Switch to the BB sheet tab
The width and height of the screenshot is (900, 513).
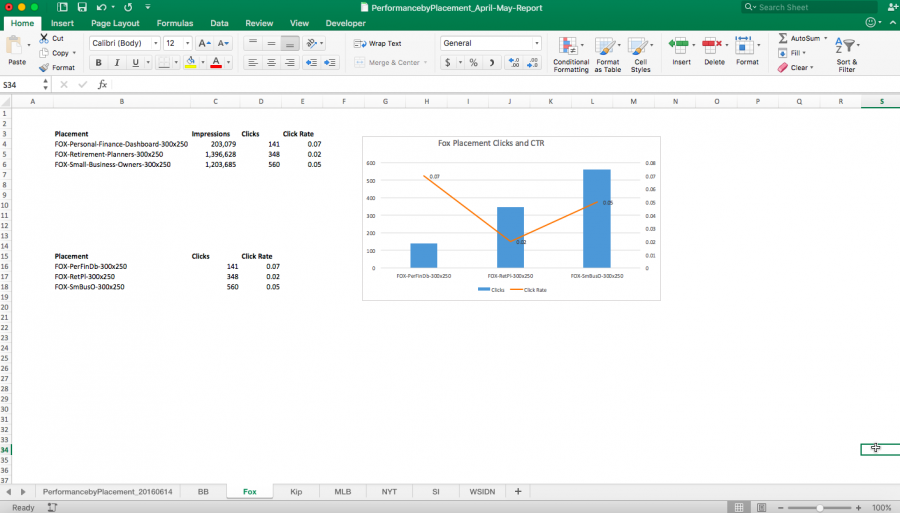point(203,492)
